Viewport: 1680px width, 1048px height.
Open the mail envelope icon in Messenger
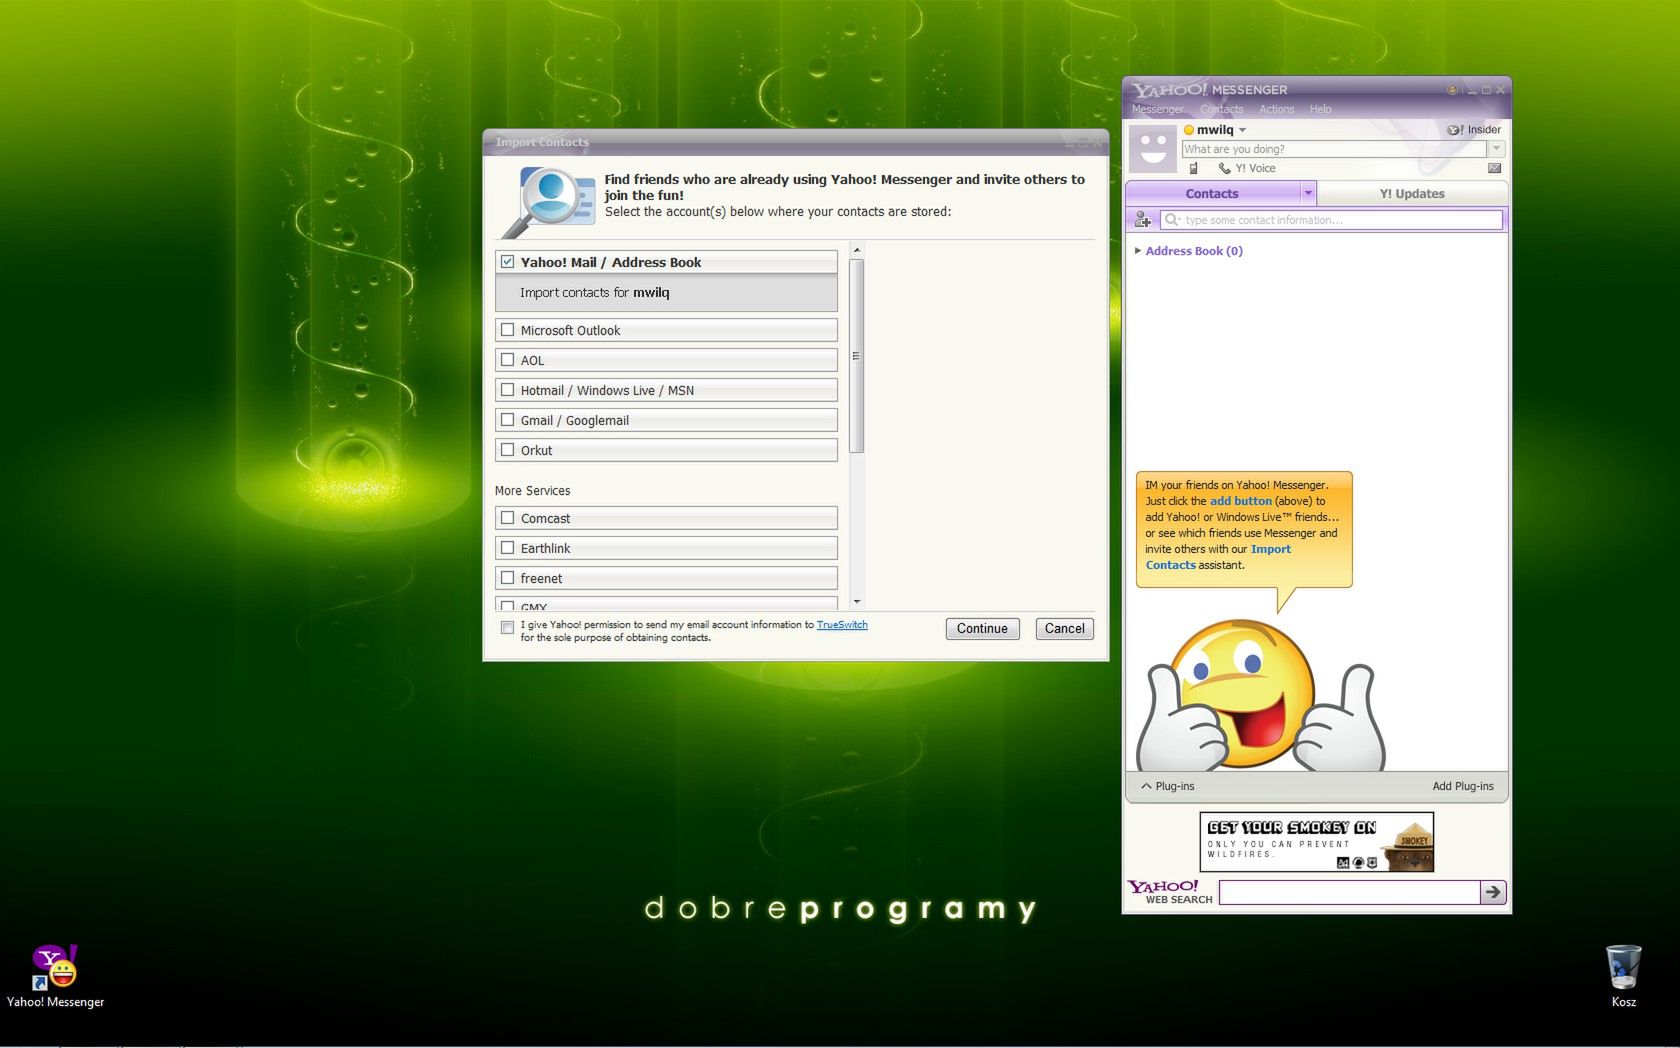[x=1494, y=168]
